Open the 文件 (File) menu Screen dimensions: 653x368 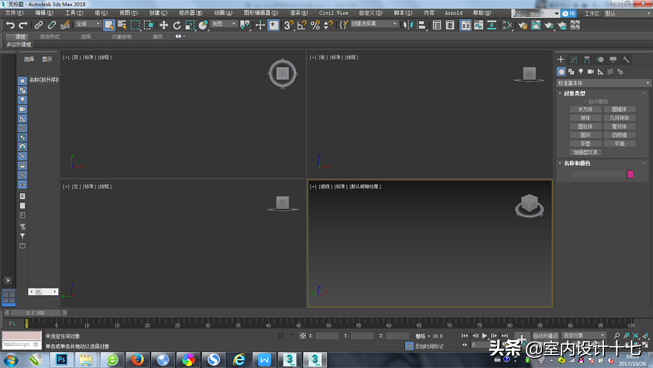pos(14,13)
